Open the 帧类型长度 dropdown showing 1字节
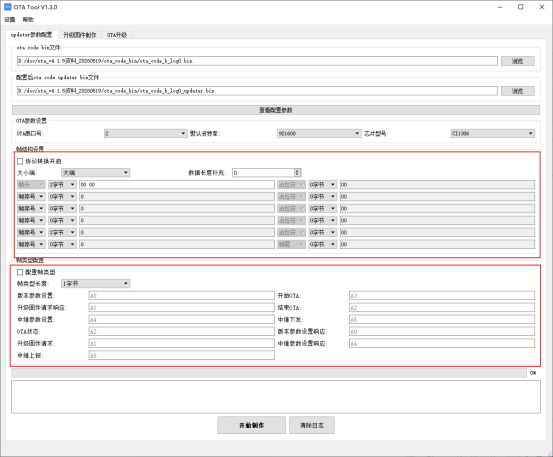Viewport: 553px width, 457px height. [96, 284]
